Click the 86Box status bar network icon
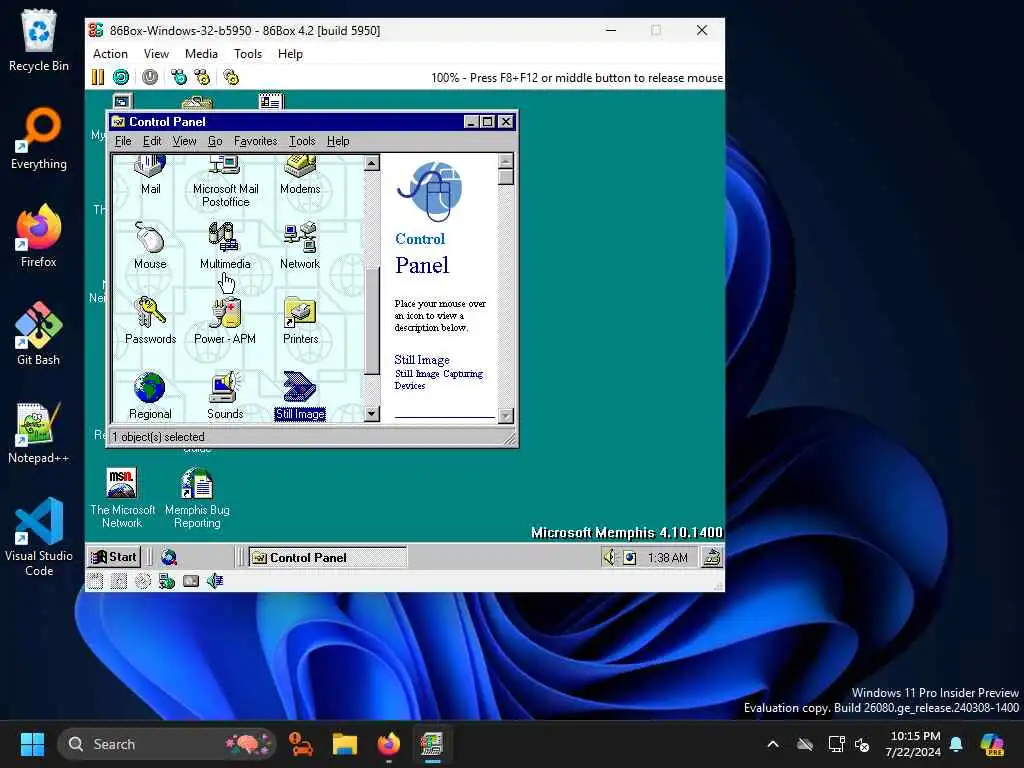 (167, 581)
